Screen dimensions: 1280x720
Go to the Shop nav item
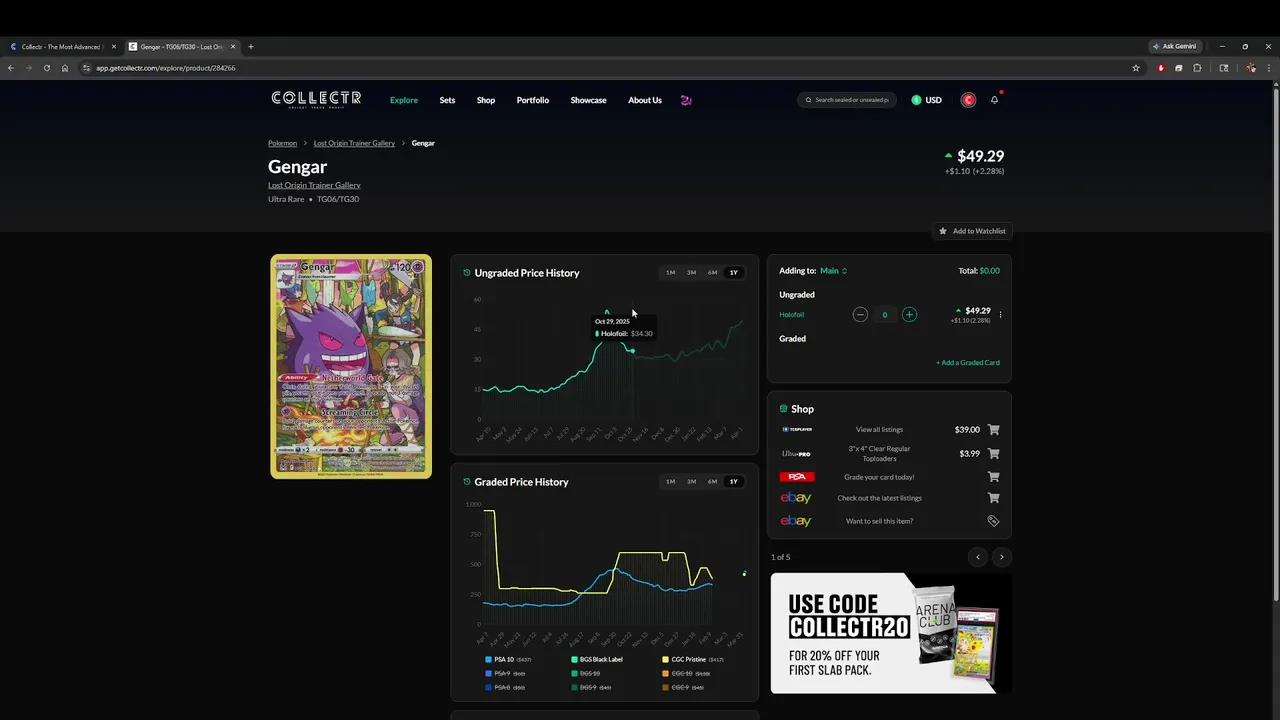[486, 100]
